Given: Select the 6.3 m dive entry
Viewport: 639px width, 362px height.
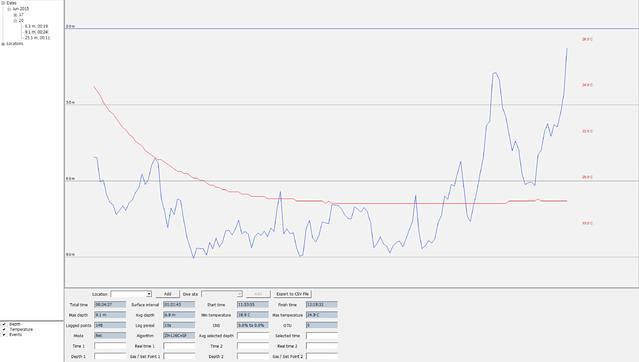Looking at the screenshot, I should (x=36, y=26).
